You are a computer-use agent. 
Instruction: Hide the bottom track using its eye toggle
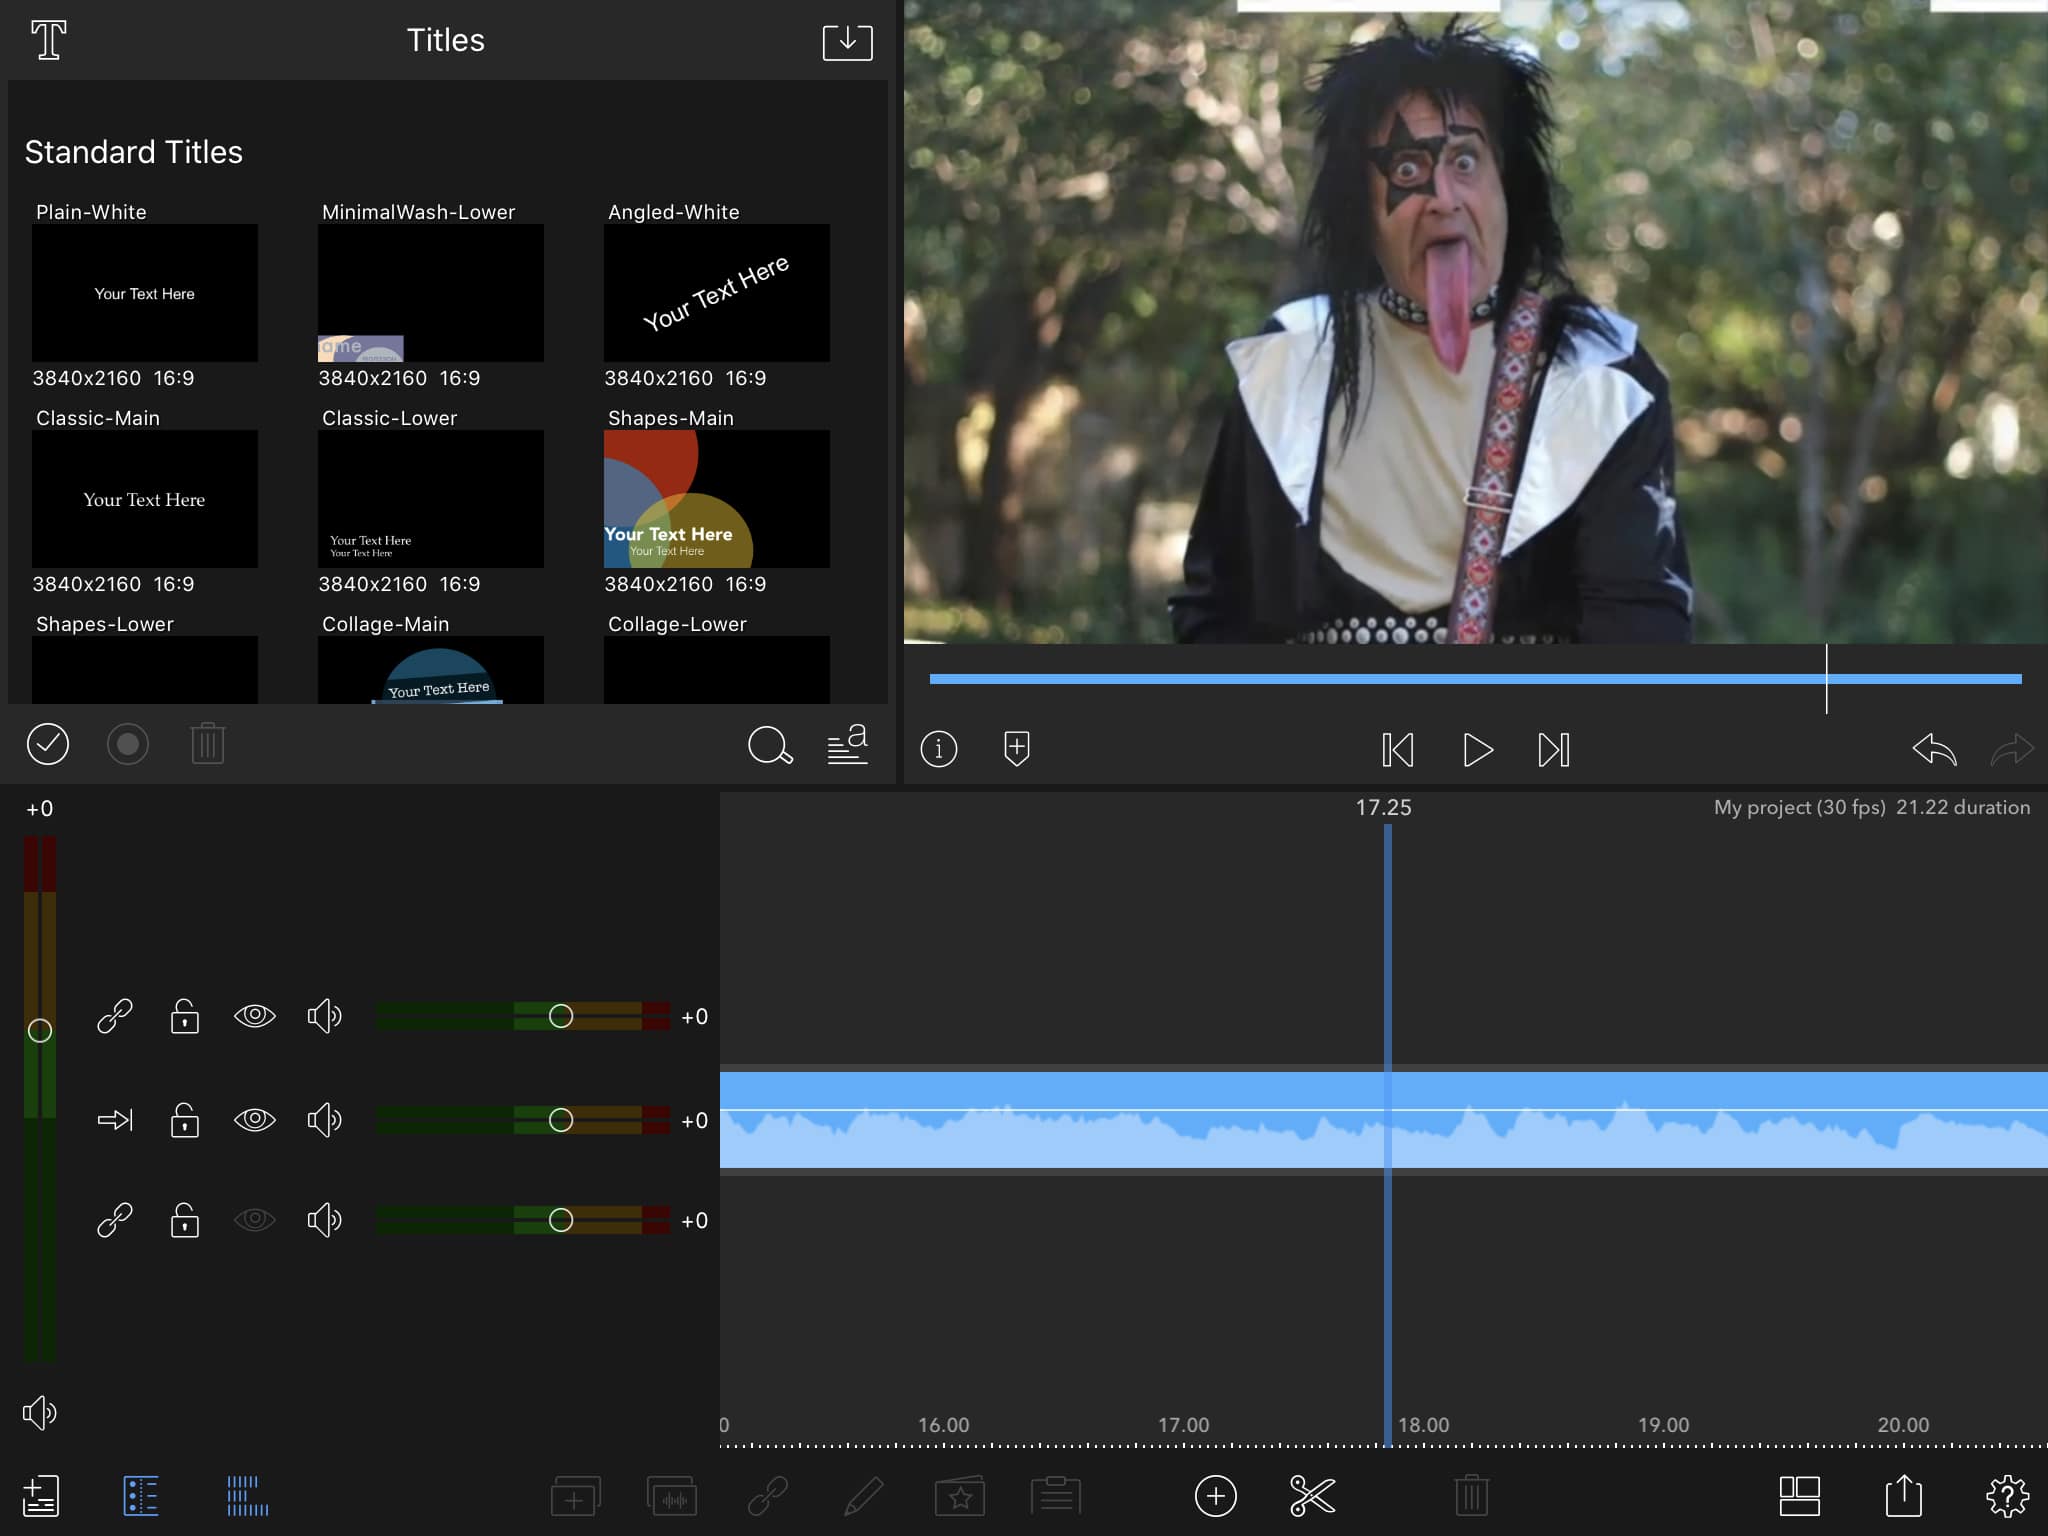point(255,1220)
